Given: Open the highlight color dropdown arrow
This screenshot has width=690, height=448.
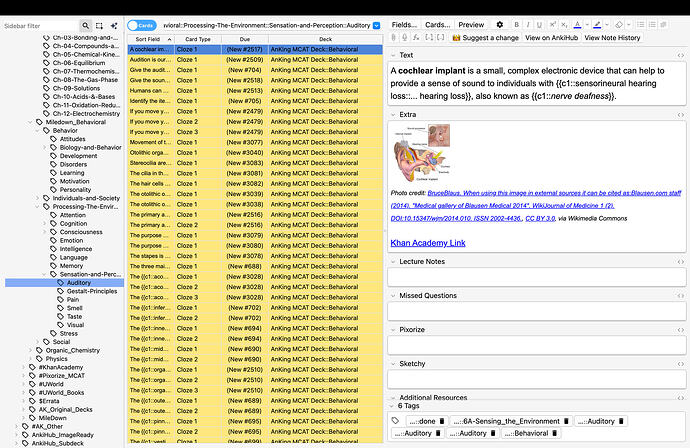Looking at the screenshot, I should [x=607, y=25].
